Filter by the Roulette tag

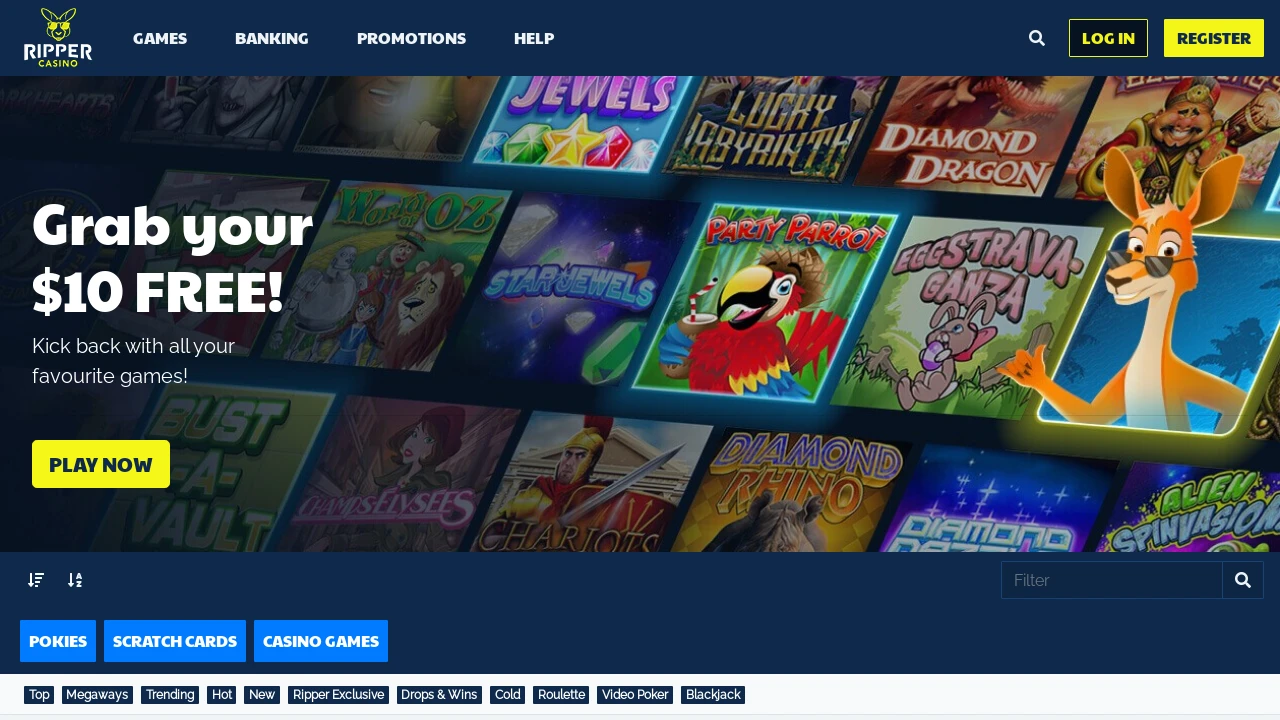pyautogui.click(x=561, y=695)
